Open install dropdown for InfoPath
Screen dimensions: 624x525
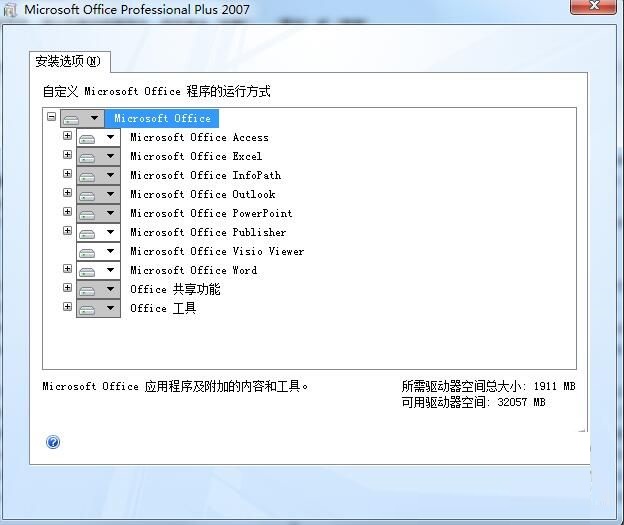[x=98, y=176]
